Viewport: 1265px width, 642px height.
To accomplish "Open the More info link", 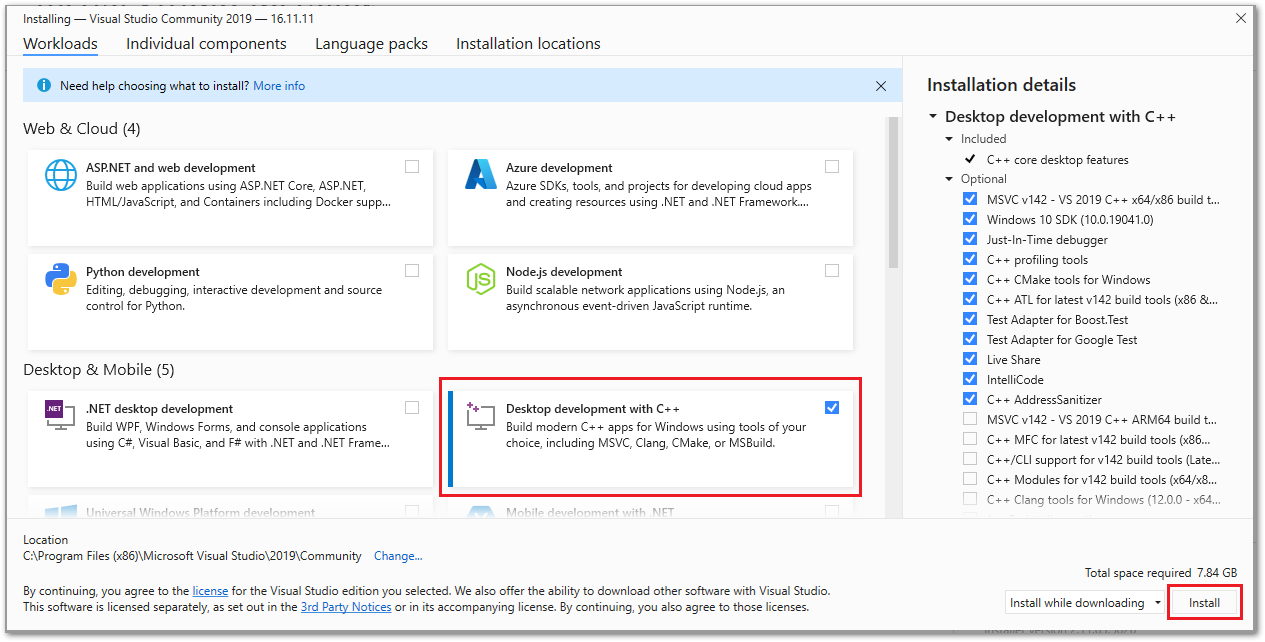I will 279,86.
